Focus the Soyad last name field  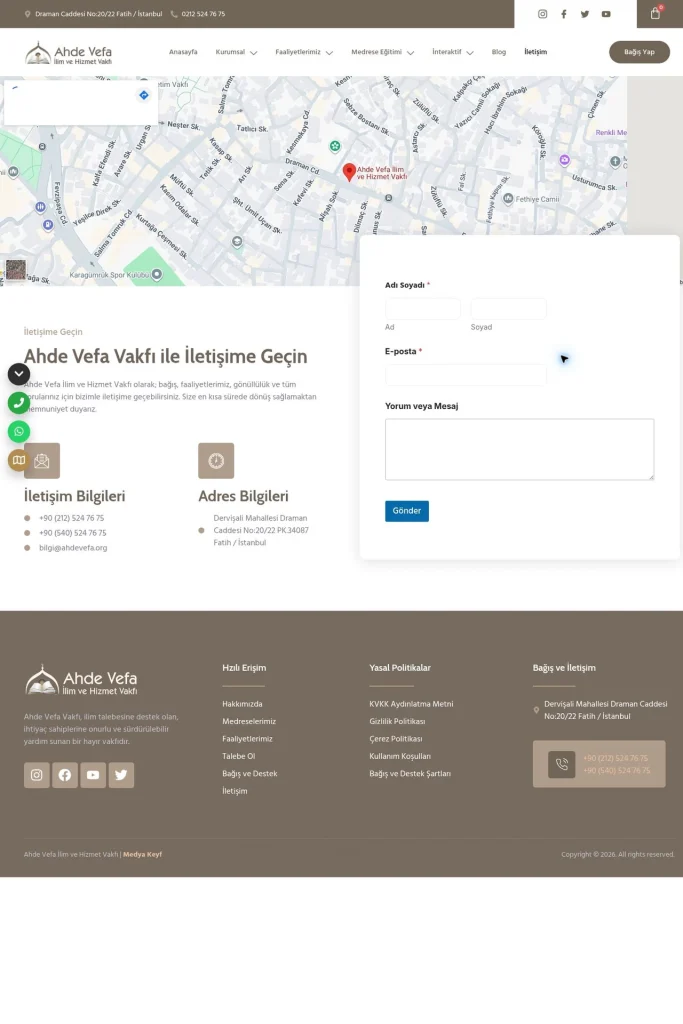coord(509,309)
